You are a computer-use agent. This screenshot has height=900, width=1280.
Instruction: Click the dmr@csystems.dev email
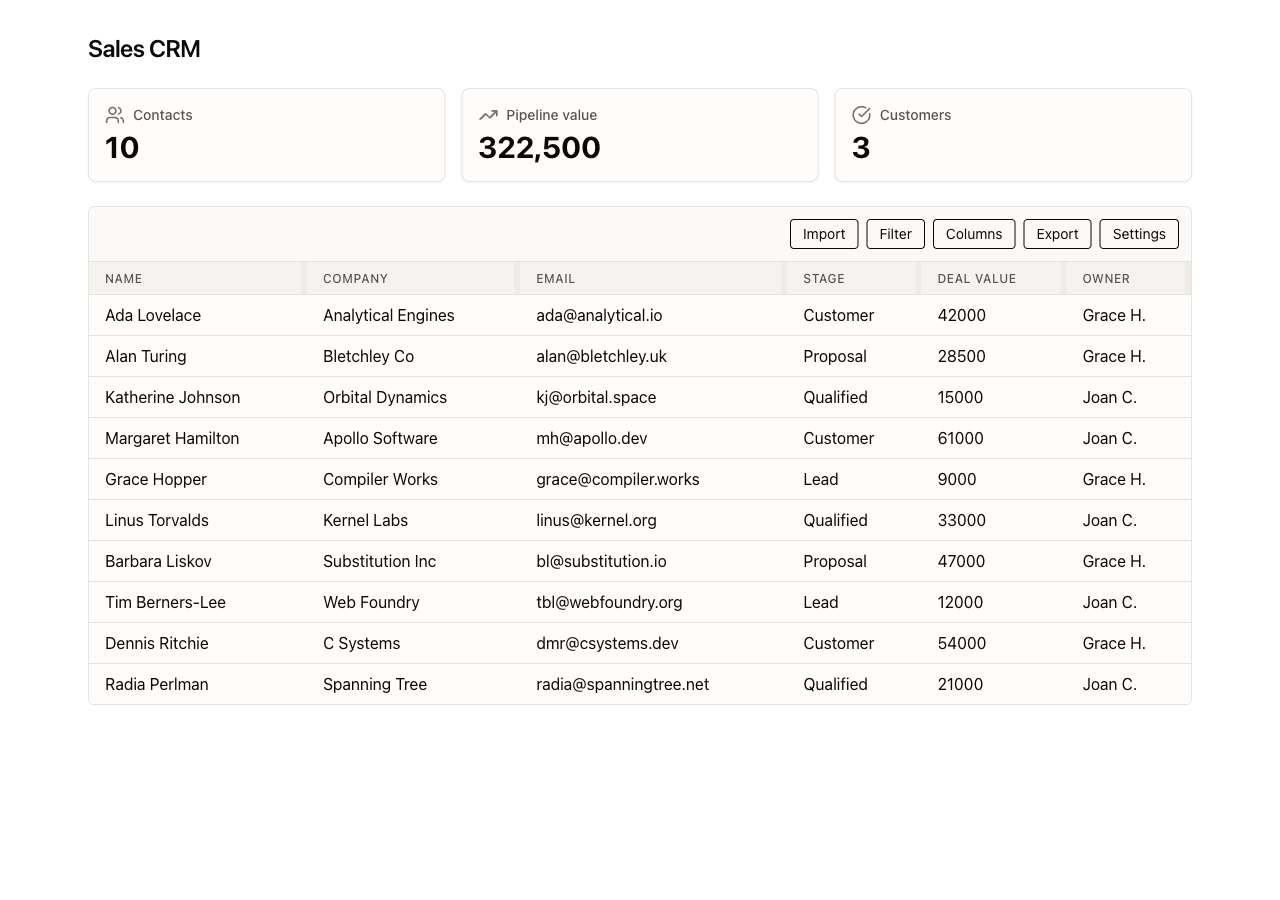point(607,643)
